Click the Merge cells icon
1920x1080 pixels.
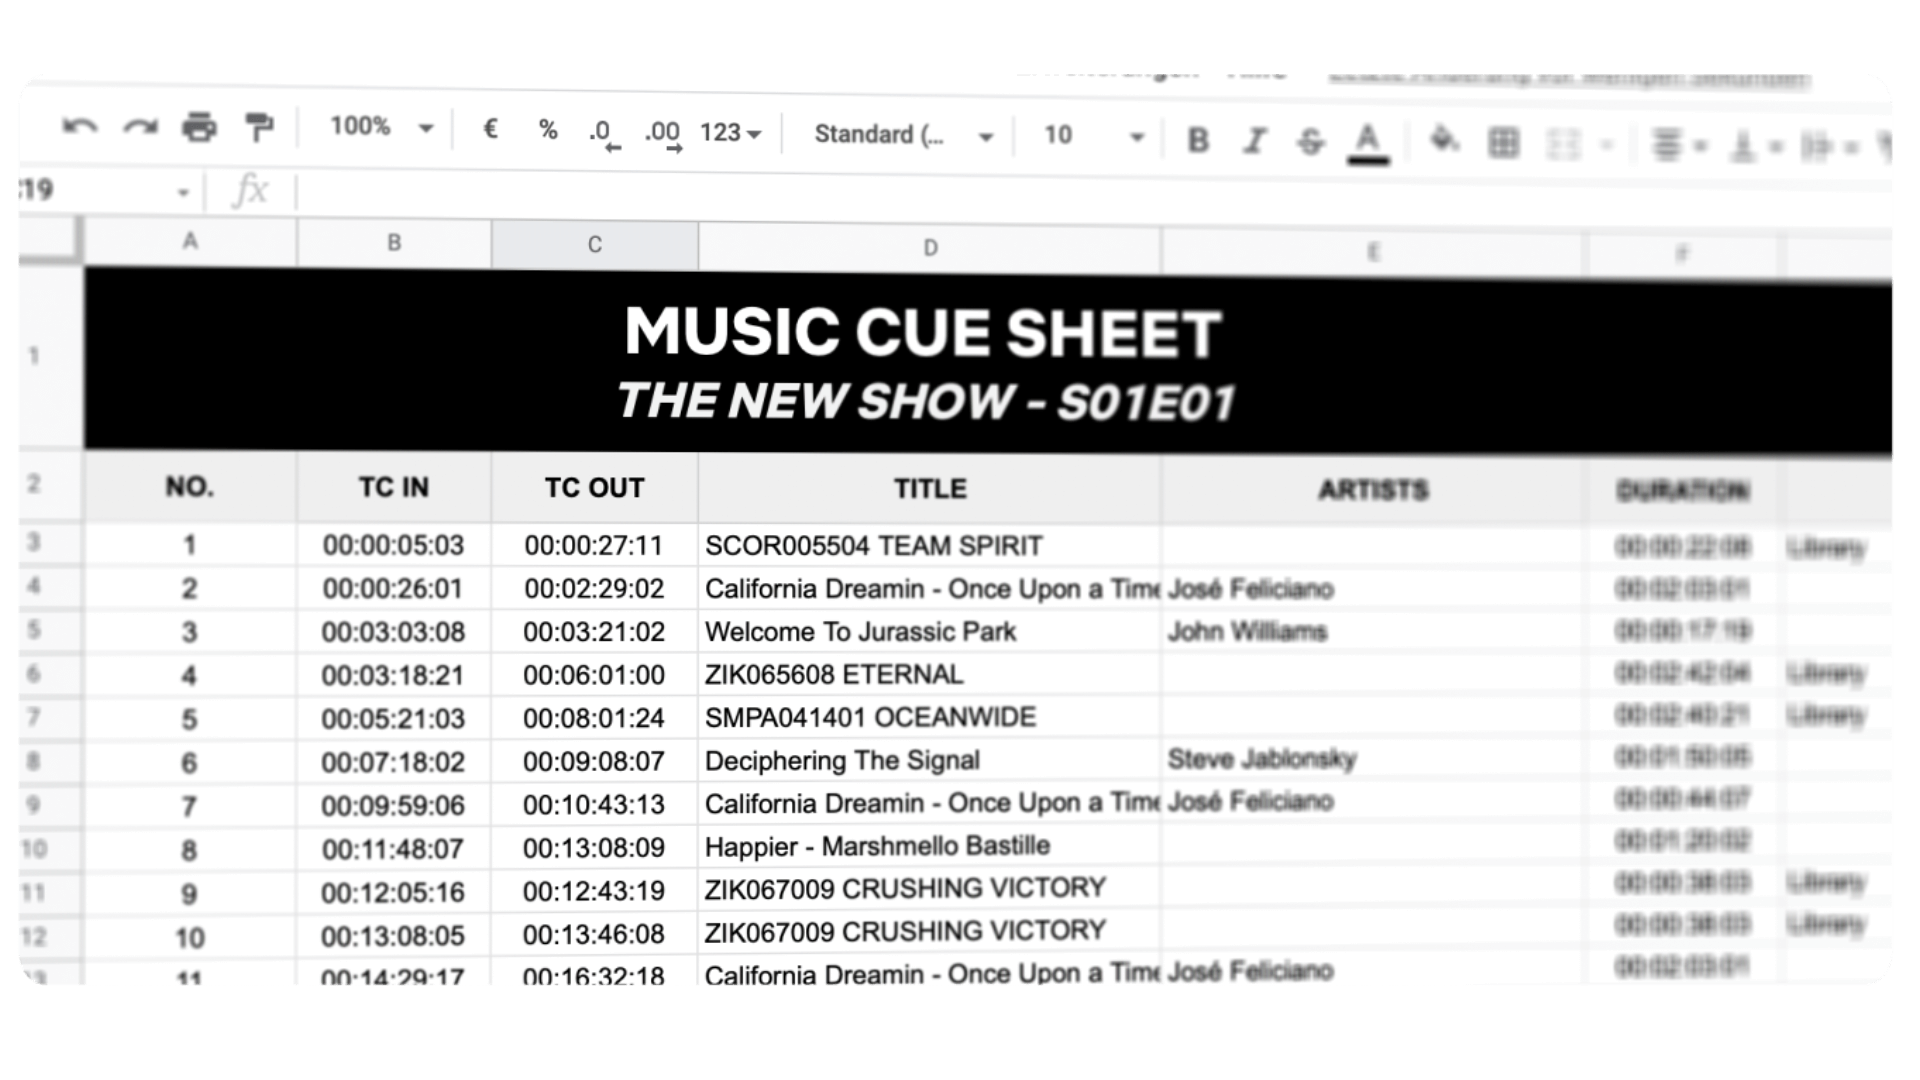(x=1563, y=145)
